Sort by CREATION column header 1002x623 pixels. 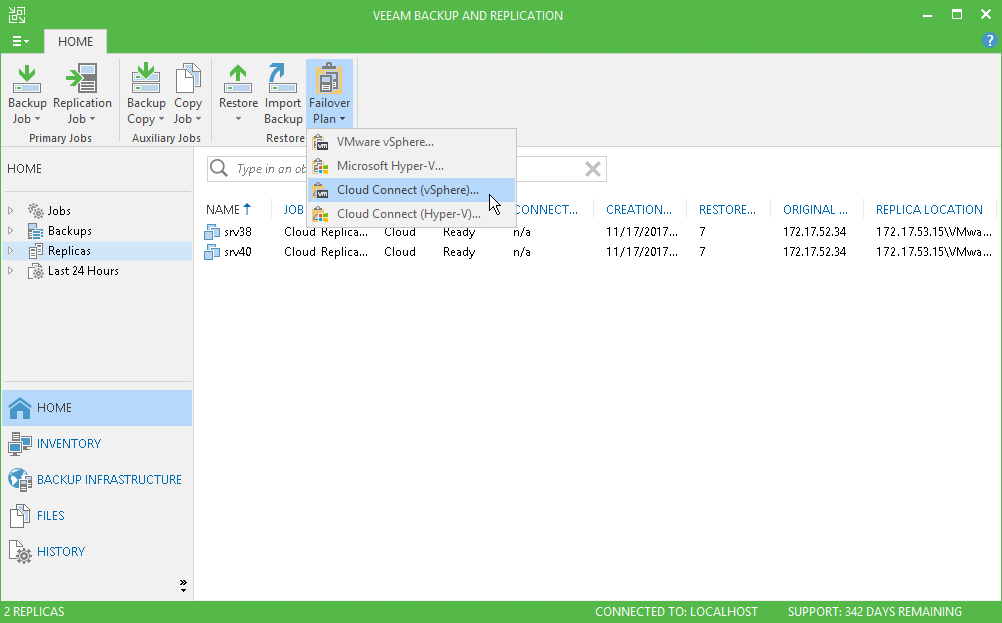(640, 210)
